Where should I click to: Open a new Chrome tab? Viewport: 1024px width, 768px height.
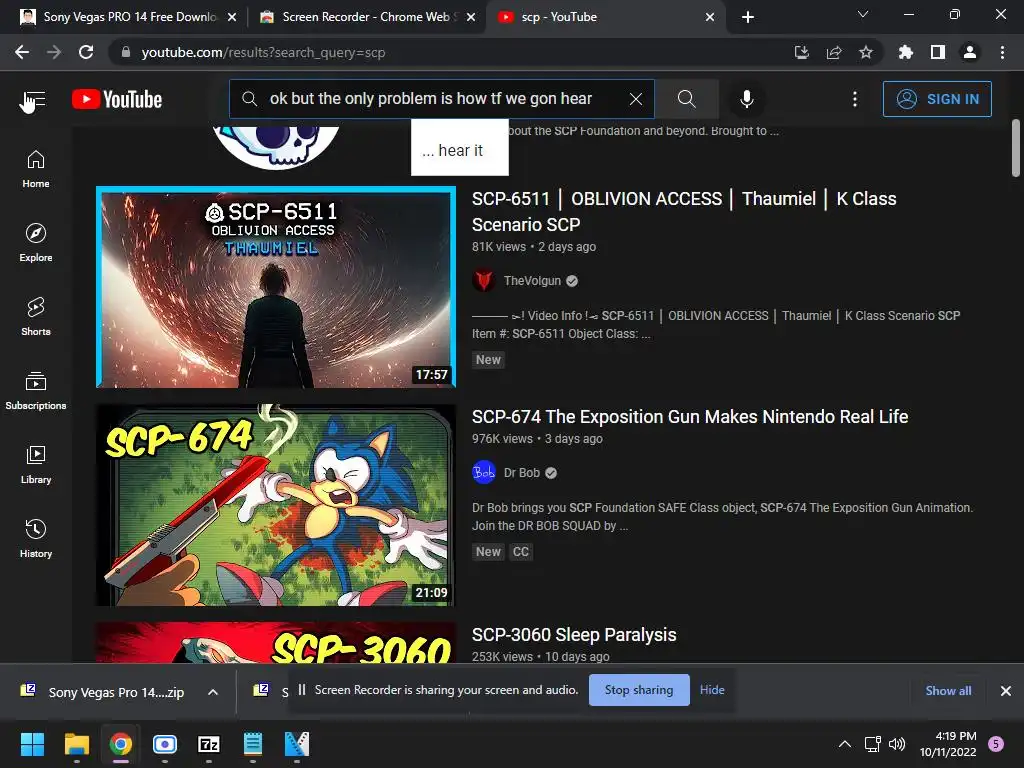[748, 17]
